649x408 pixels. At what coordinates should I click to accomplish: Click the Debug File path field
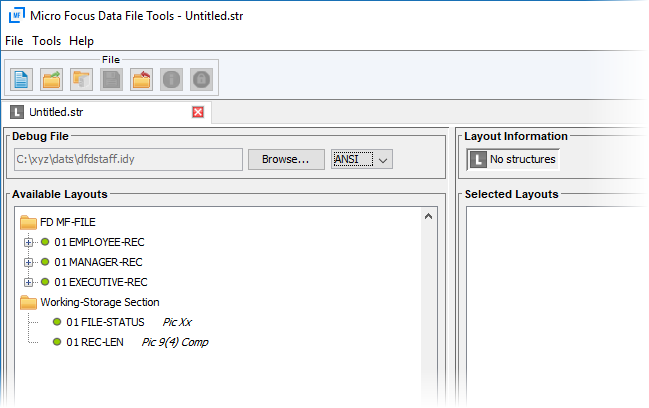[127, 159]
